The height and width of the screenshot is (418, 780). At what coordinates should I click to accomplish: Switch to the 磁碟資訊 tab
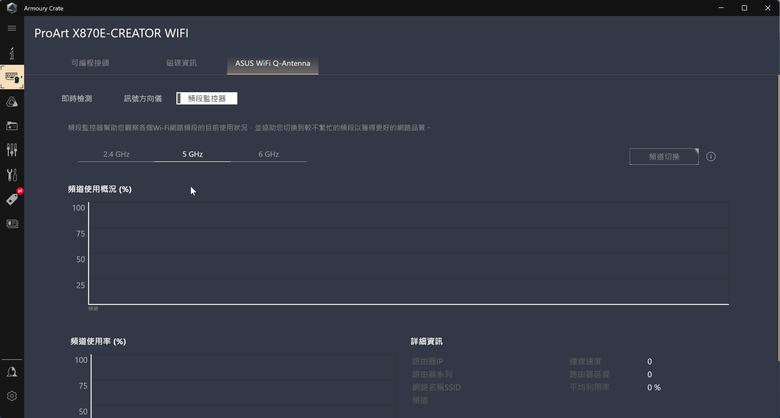181,63
